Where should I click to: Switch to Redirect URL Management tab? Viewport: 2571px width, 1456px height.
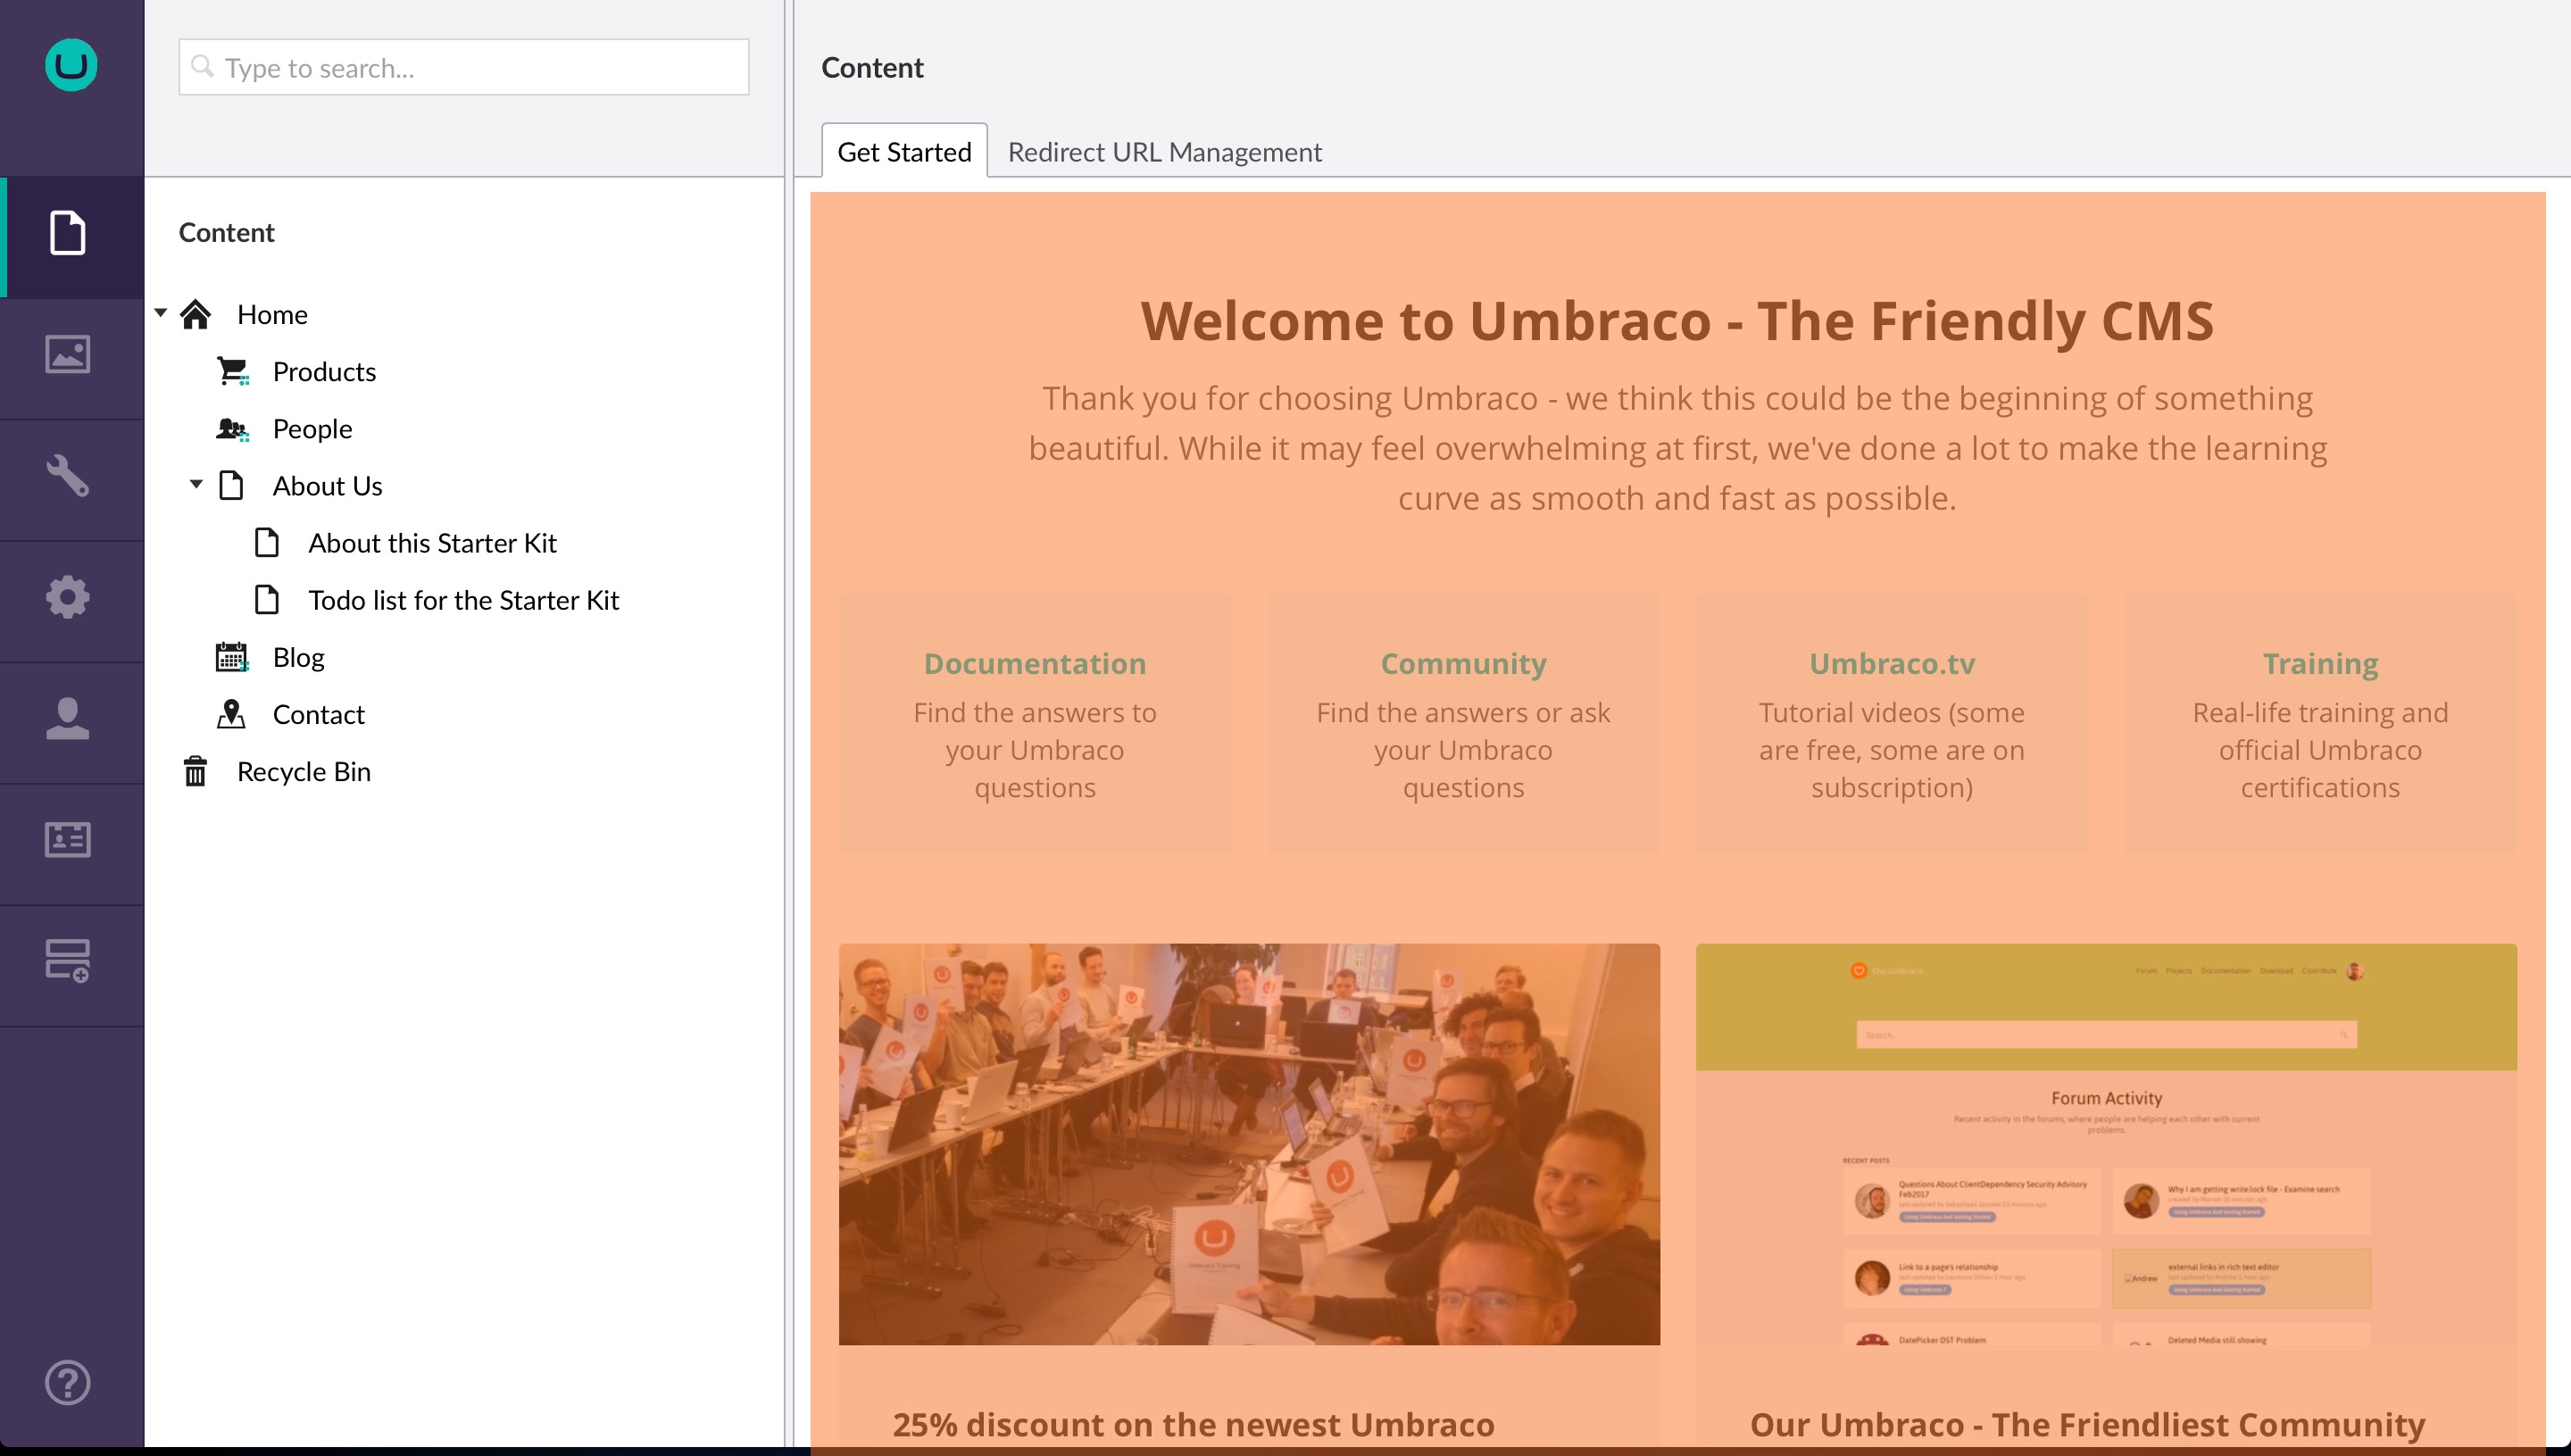click(1165, 151)
